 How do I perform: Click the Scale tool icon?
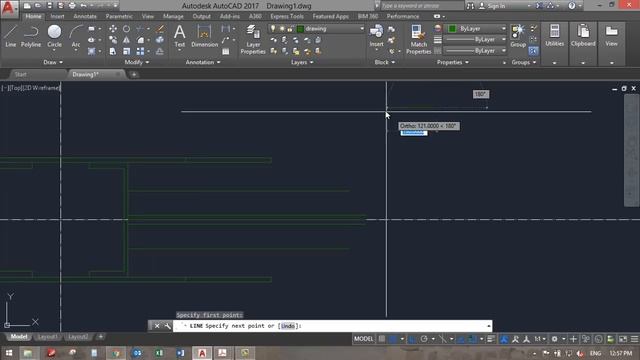127,51
